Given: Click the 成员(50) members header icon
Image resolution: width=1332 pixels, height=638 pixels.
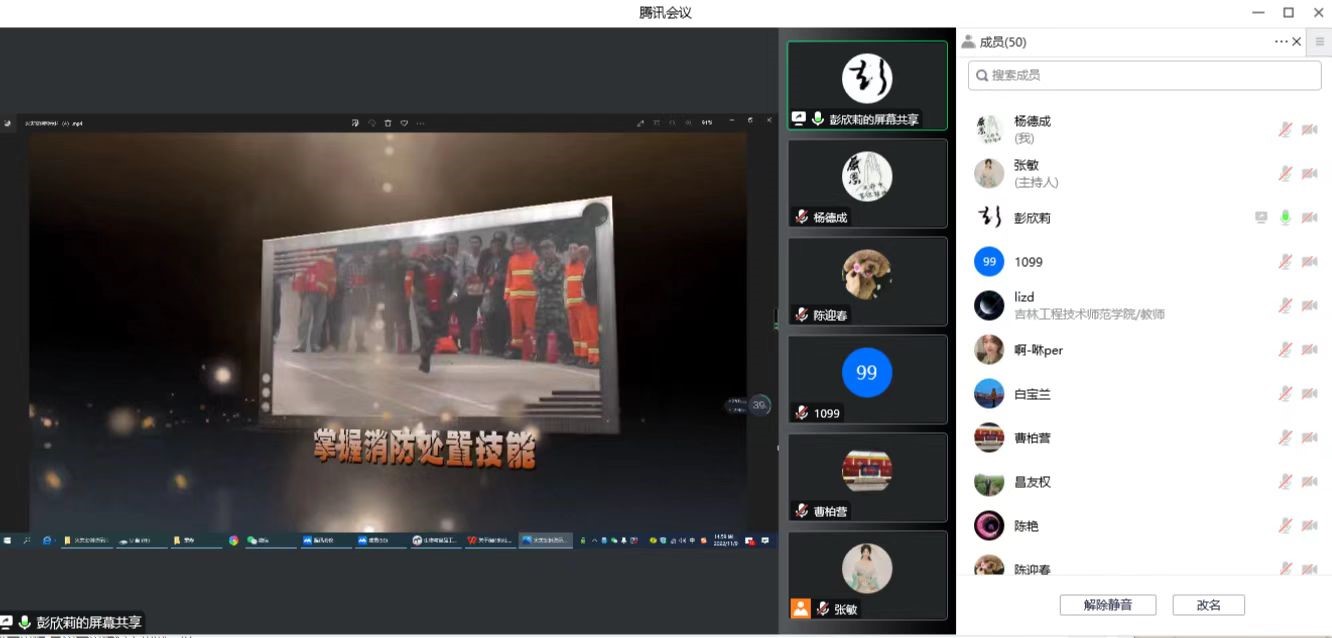Looking at the screenshot, I should click(x=968, y=42).
